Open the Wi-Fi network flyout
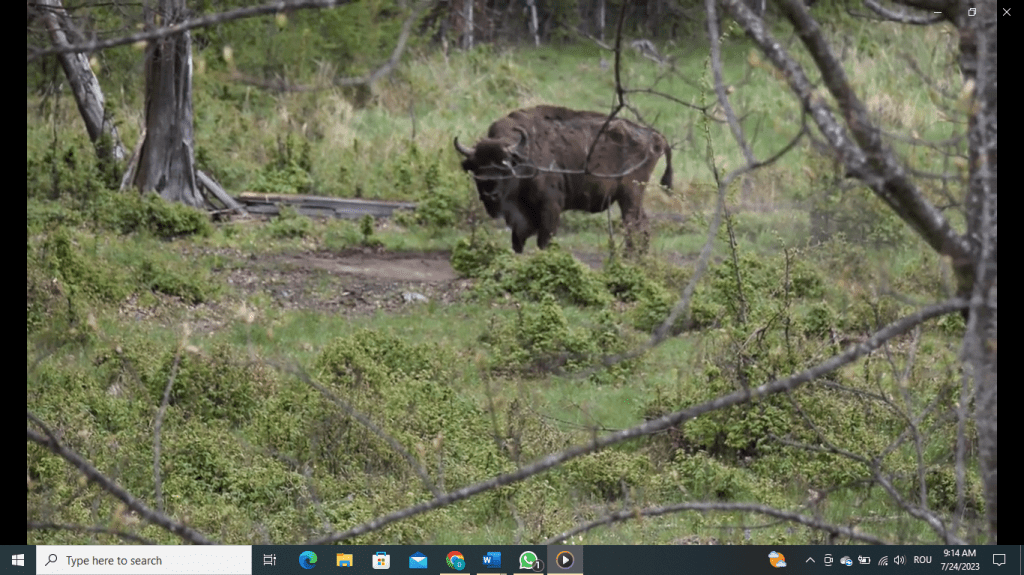 pos(882,560)
